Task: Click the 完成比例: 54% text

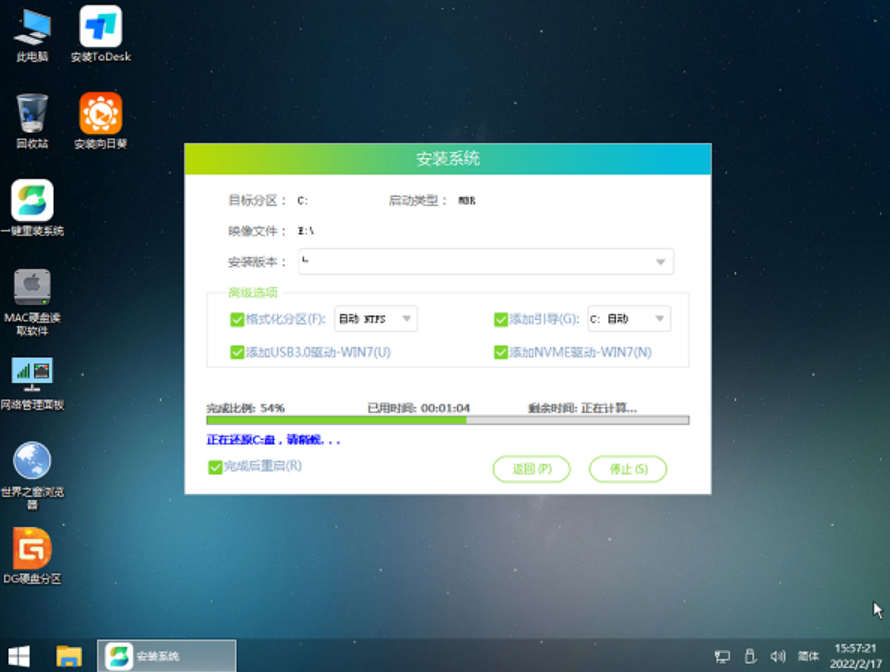Action: 245,408
